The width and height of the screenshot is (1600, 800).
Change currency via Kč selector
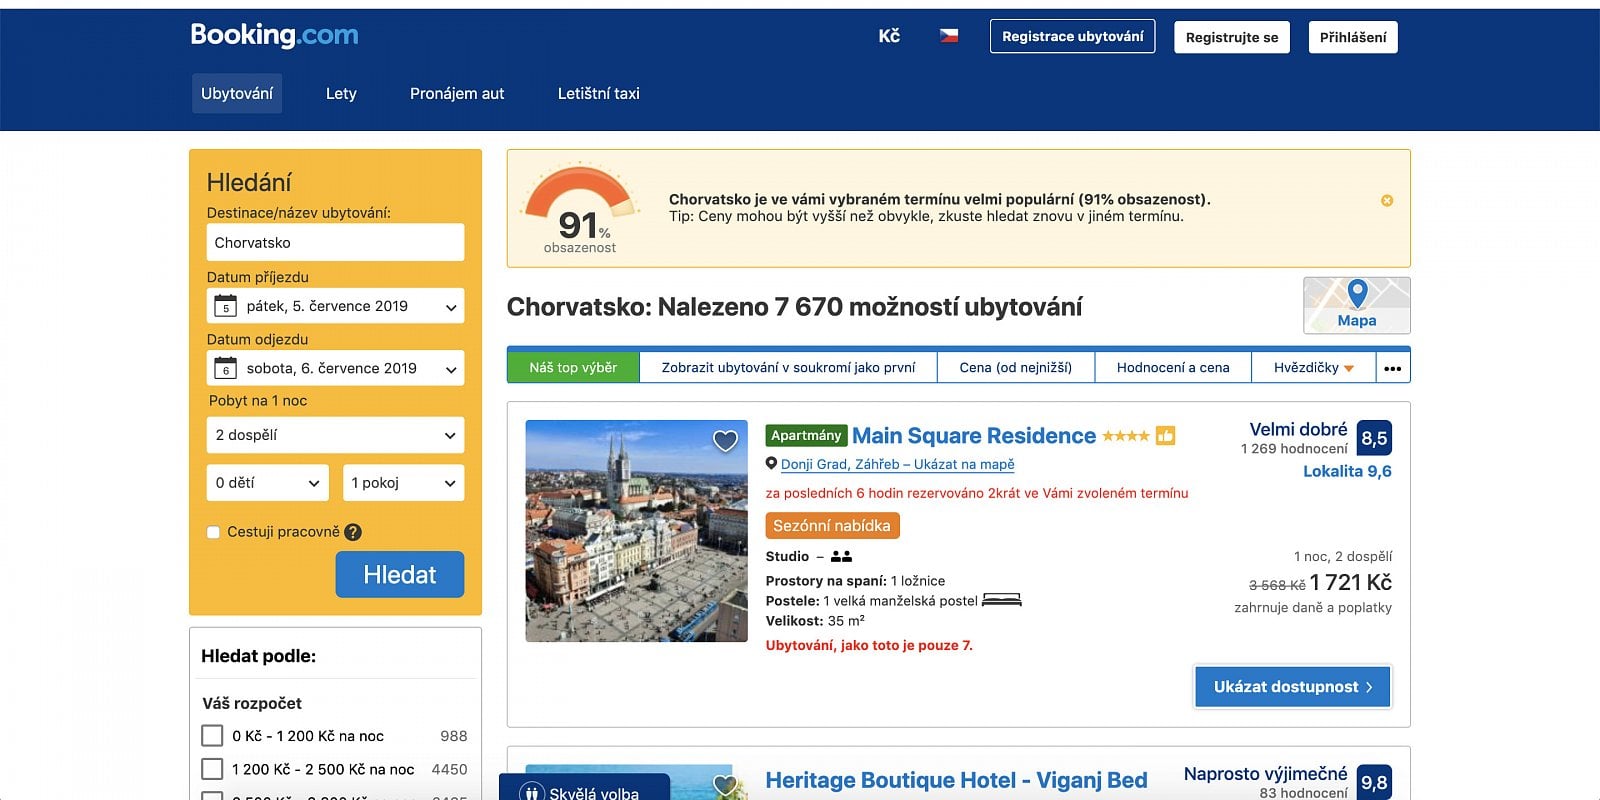coord(889,36)
